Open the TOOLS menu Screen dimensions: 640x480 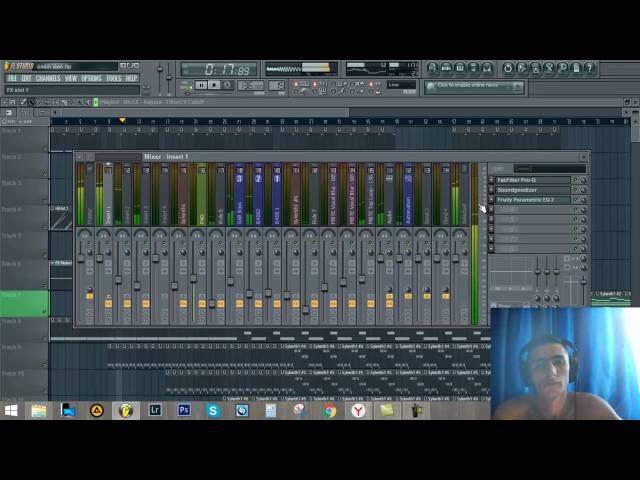[x=113, y=78]
